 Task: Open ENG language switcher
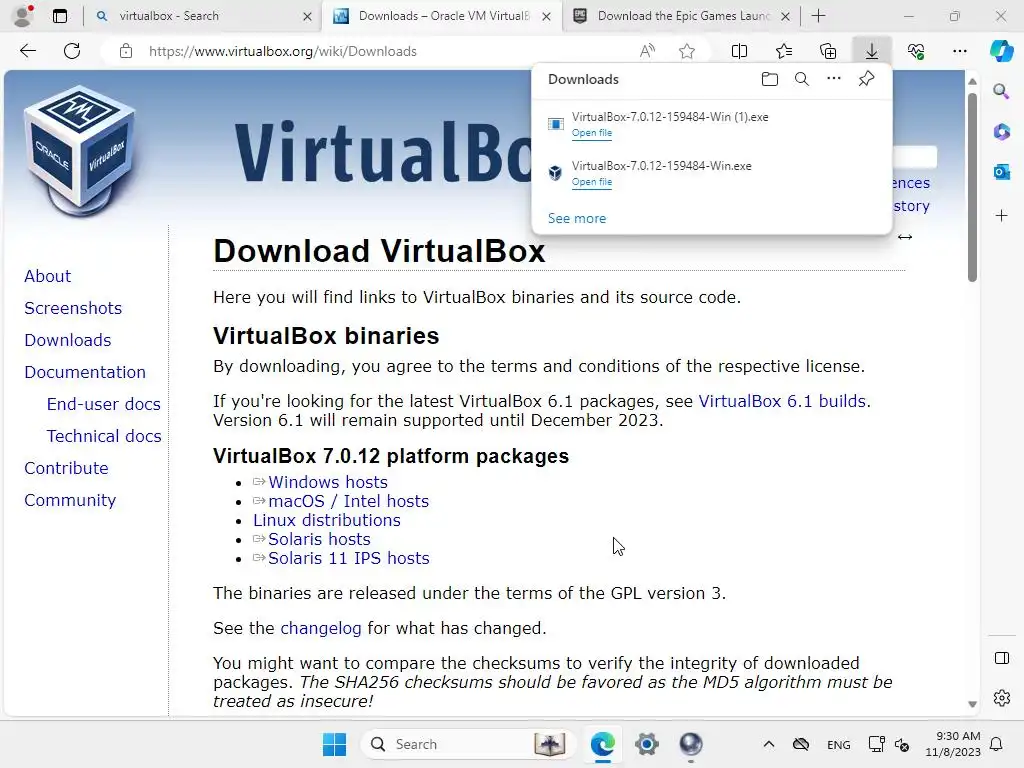pos(839,744)
